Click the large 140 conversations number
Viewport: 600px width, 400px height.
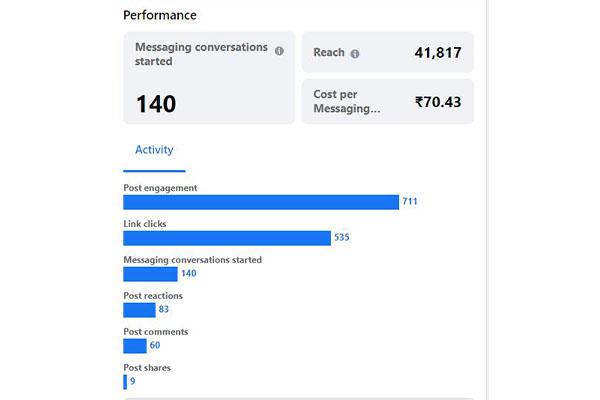tap(156, 103)
